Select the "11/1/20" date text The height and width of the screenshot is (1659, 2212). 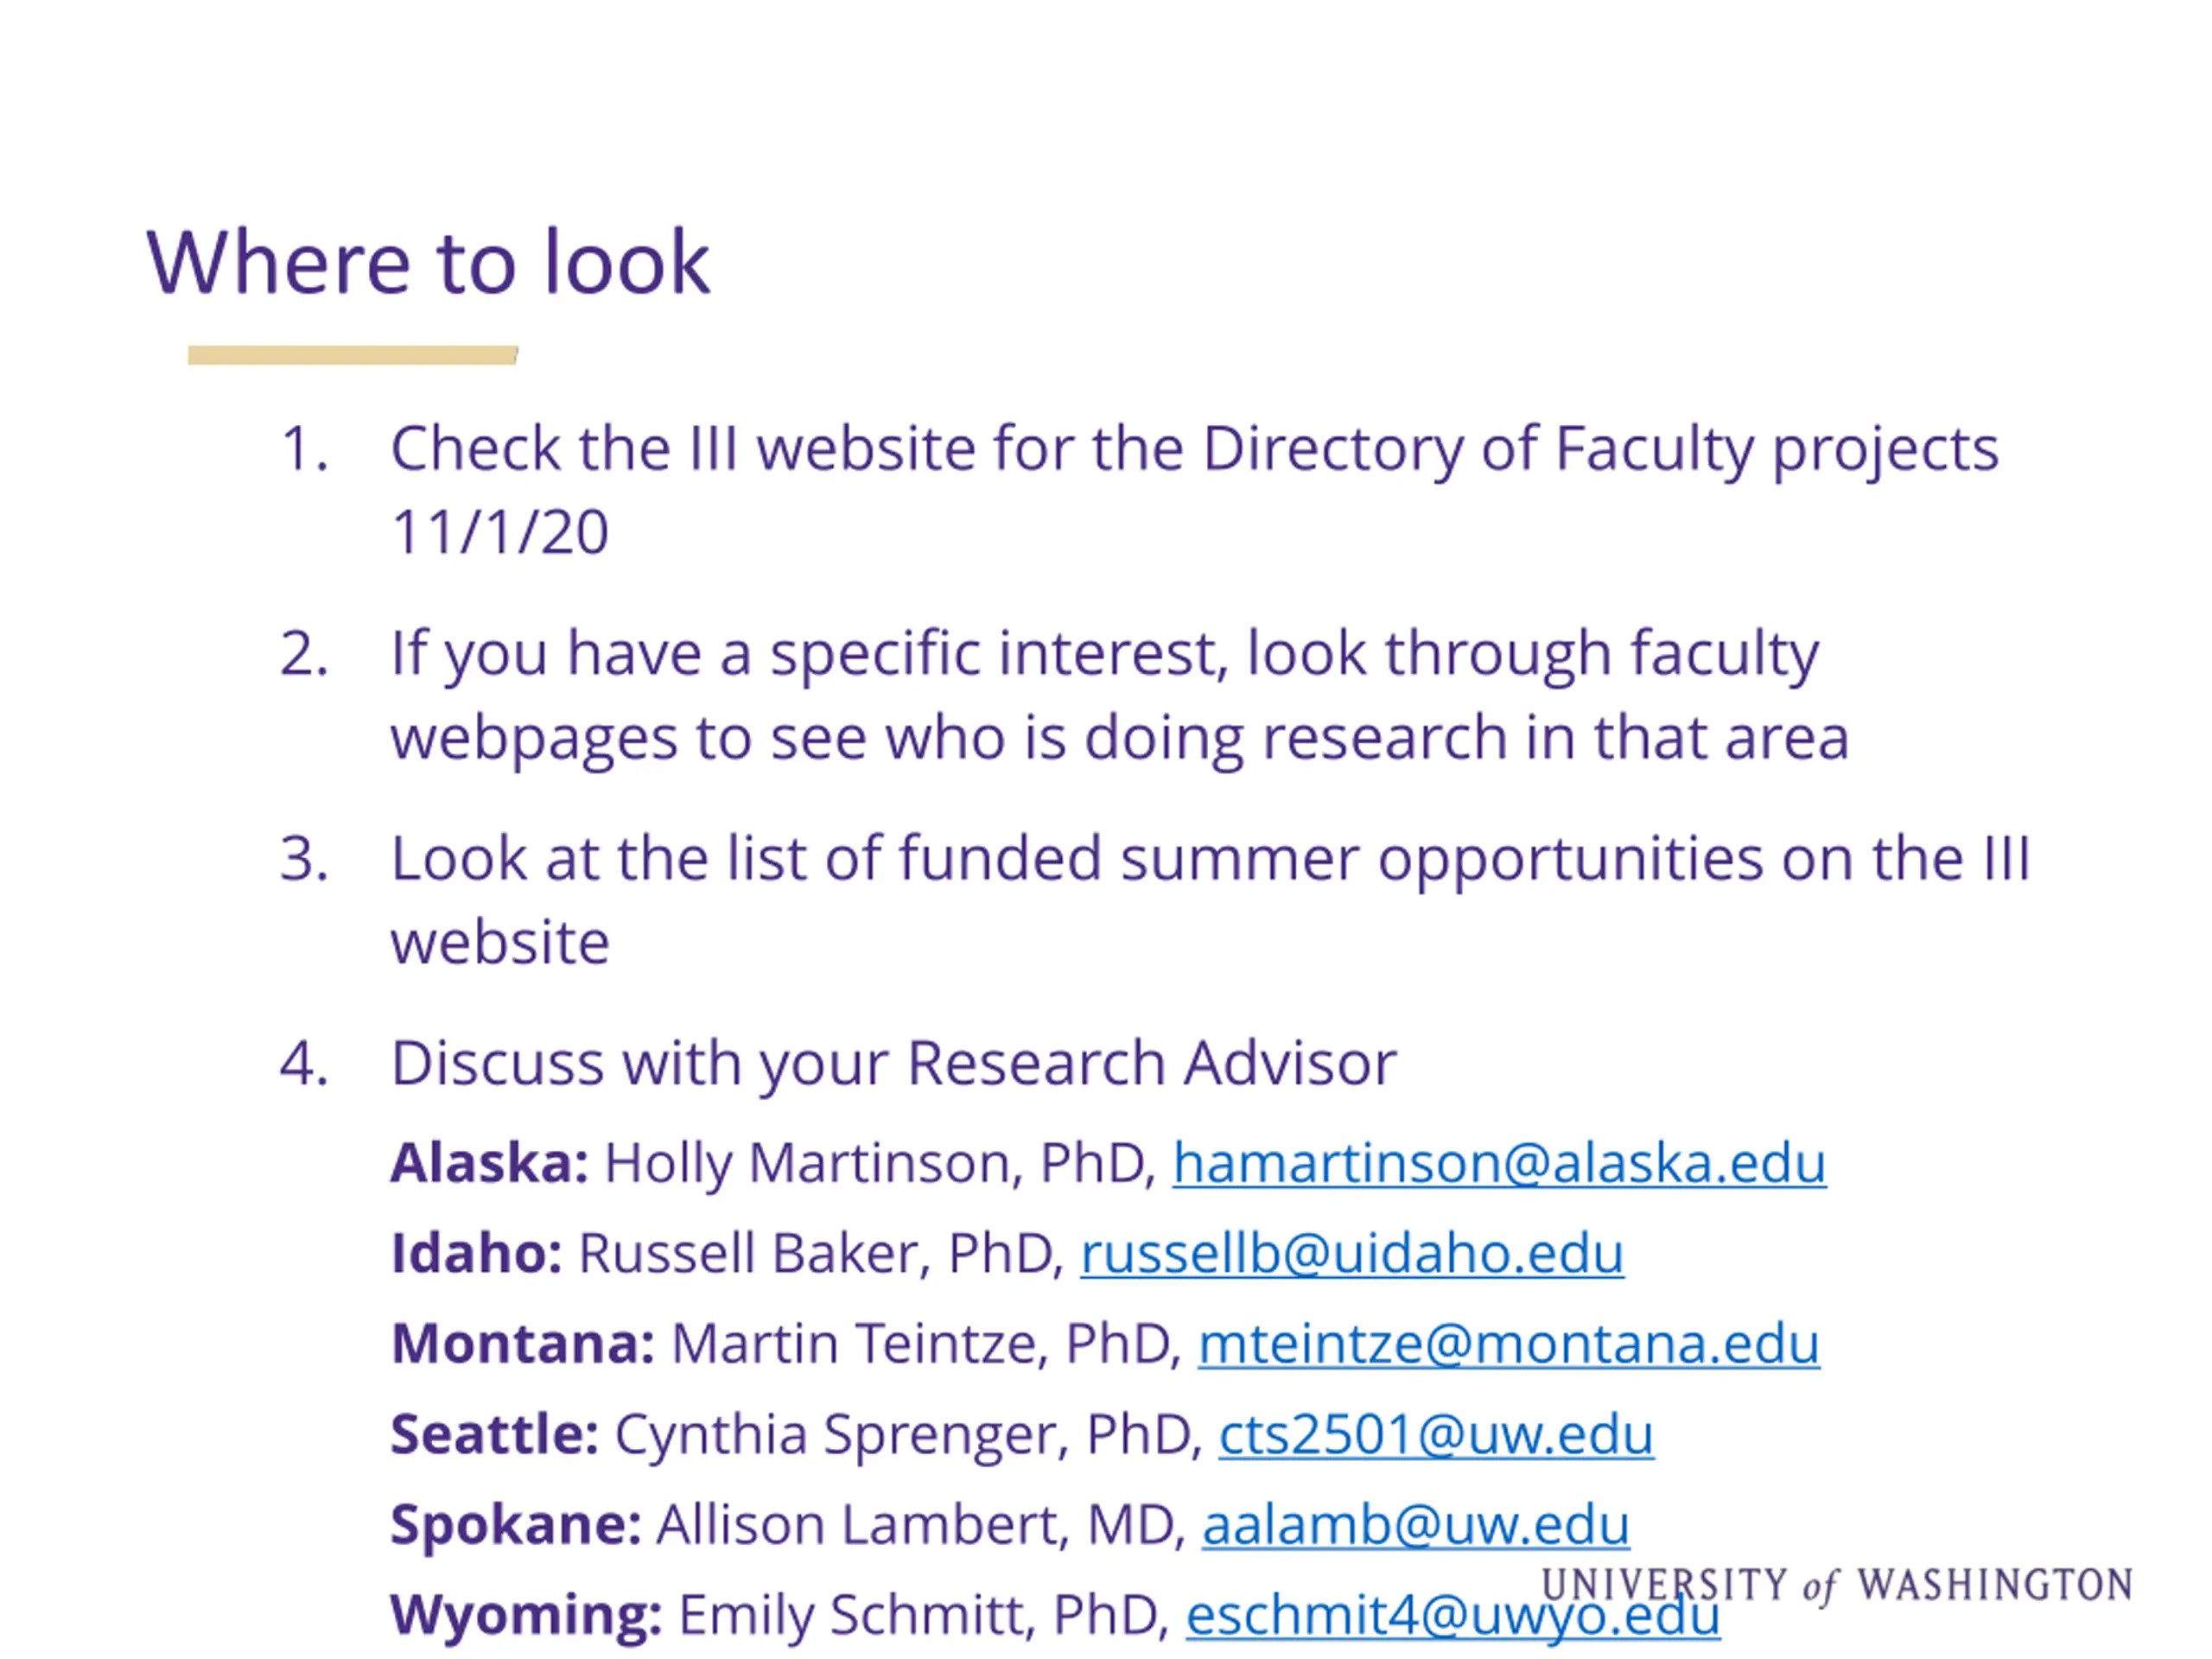point(499,532)
